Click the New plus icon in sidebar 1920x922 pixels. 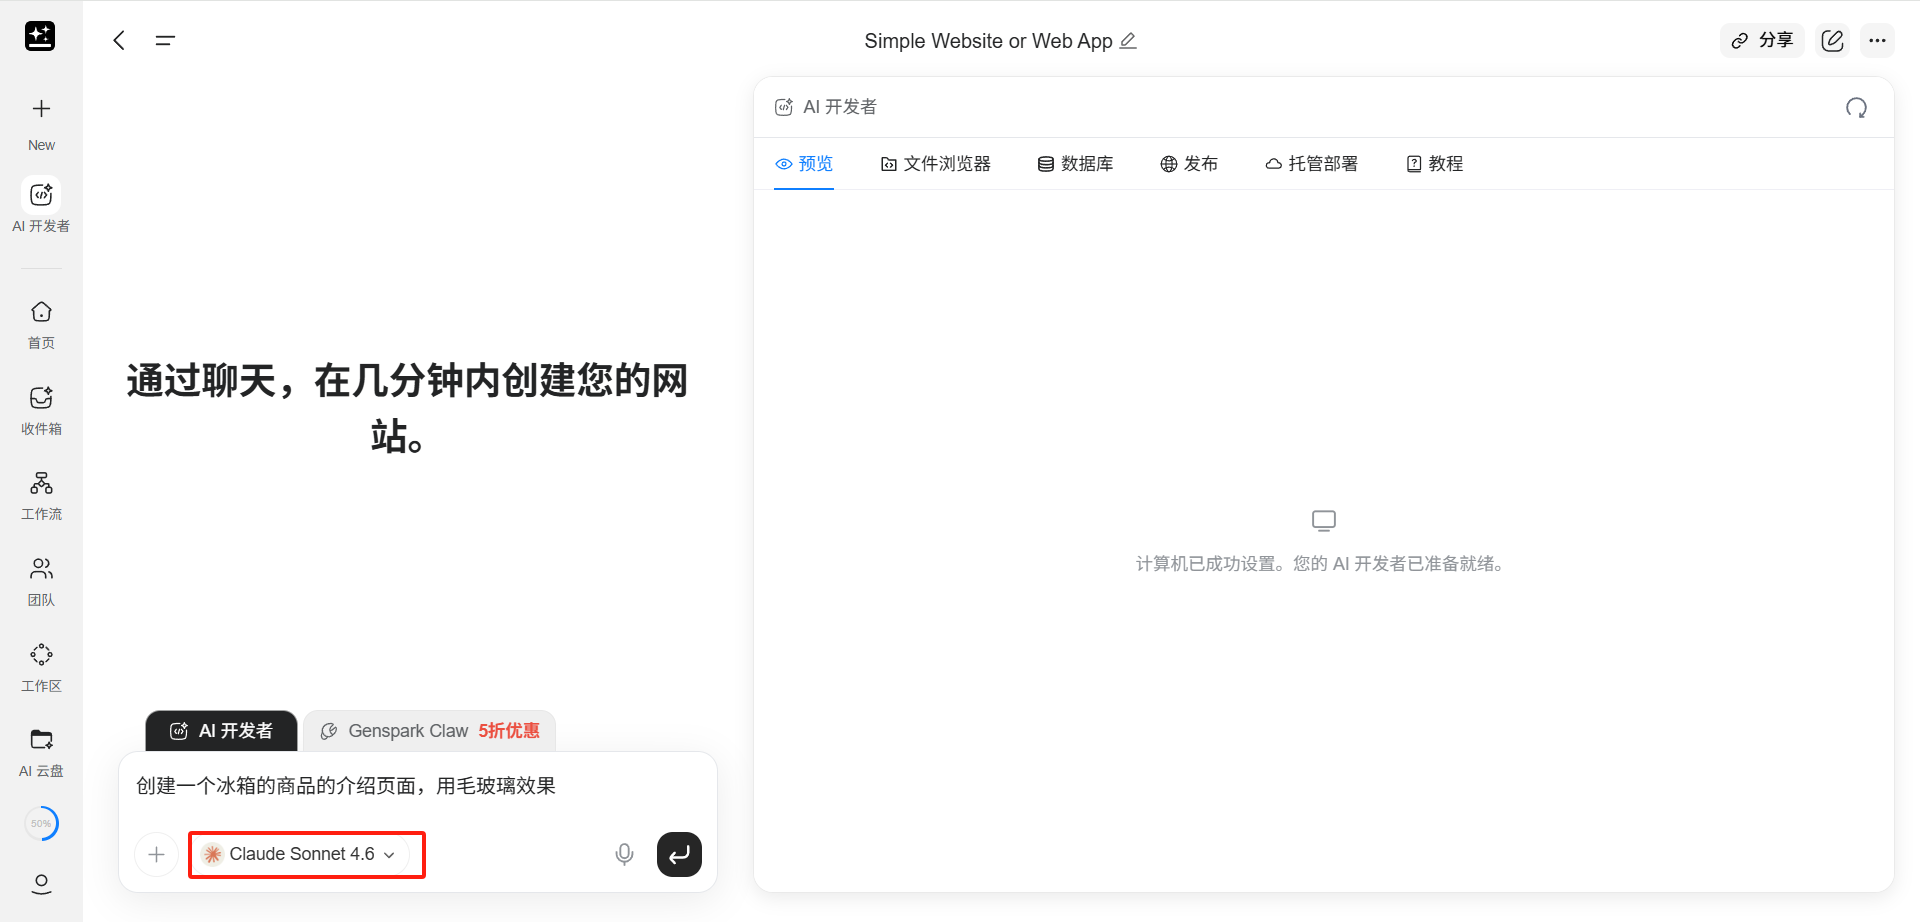[41, 109]
